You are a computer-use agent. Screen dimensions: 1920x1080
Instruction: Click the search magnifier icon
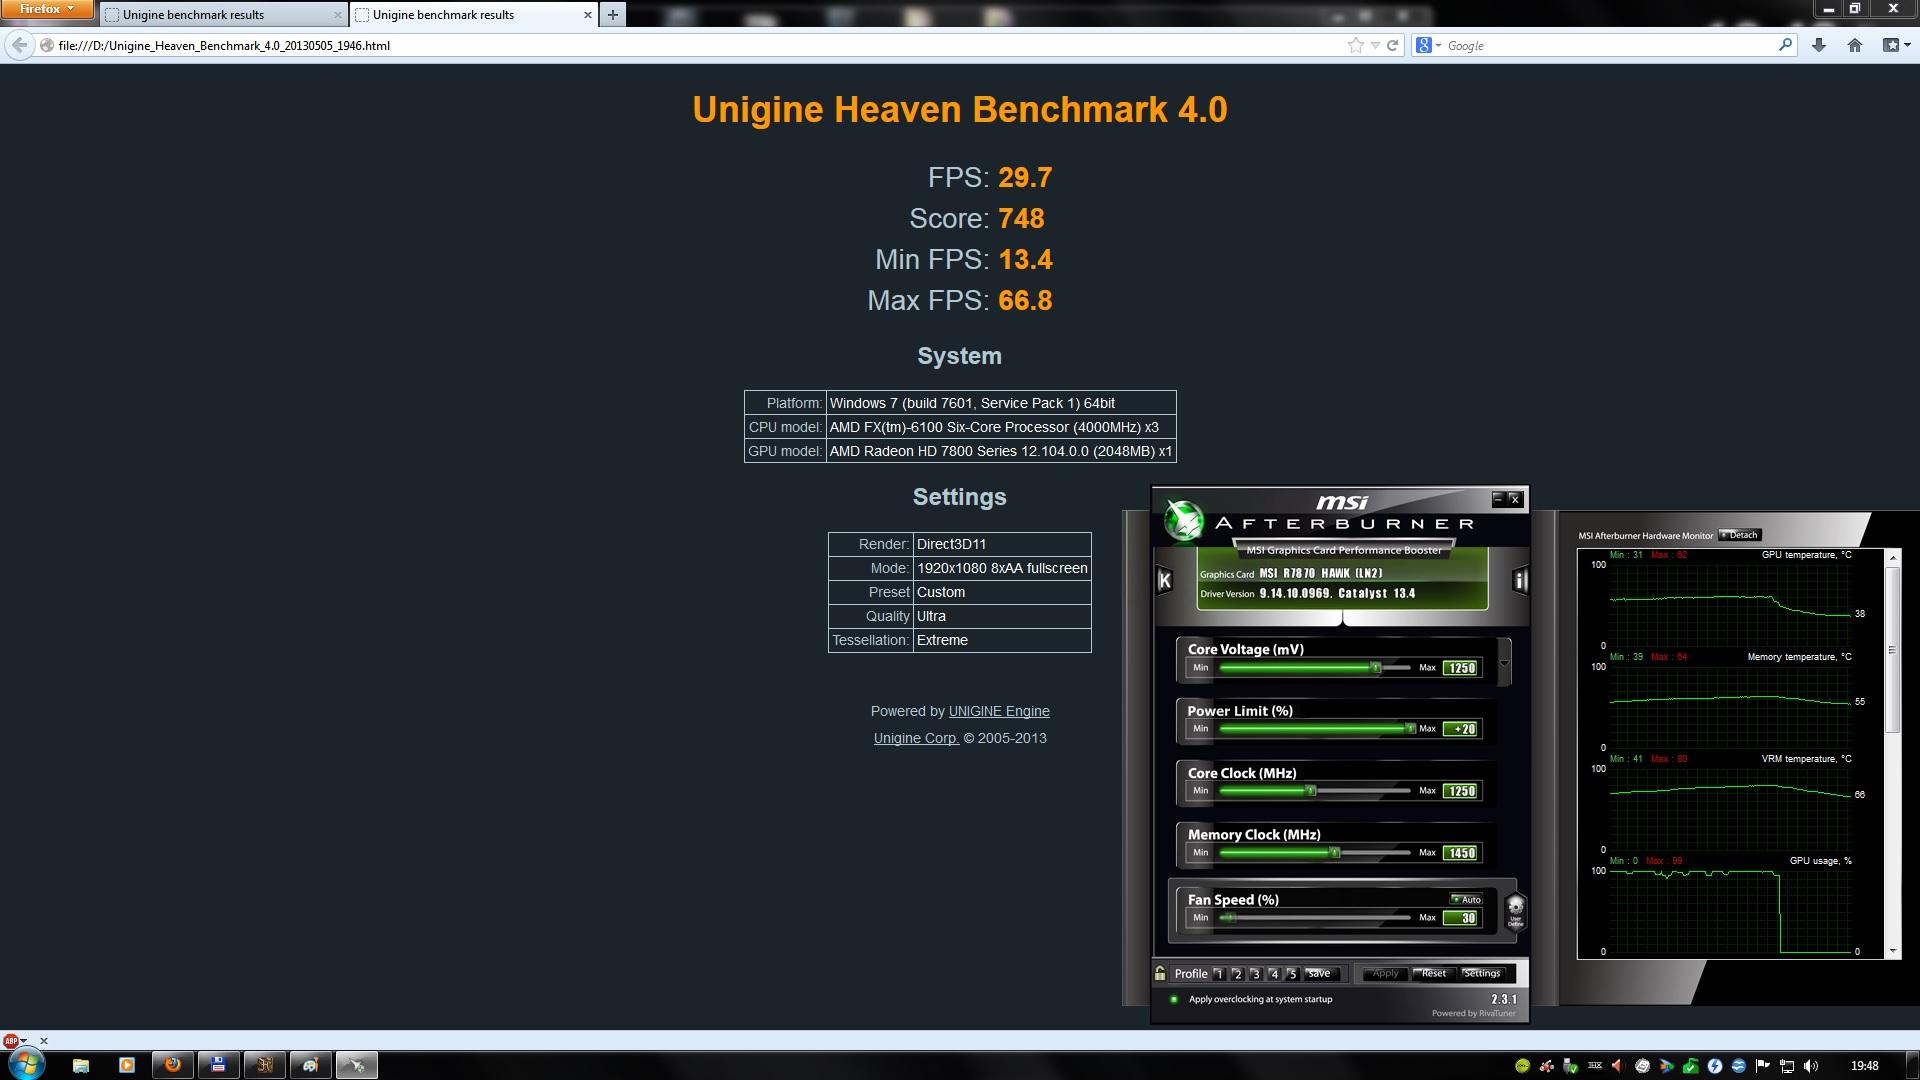tap(1785, 45)
